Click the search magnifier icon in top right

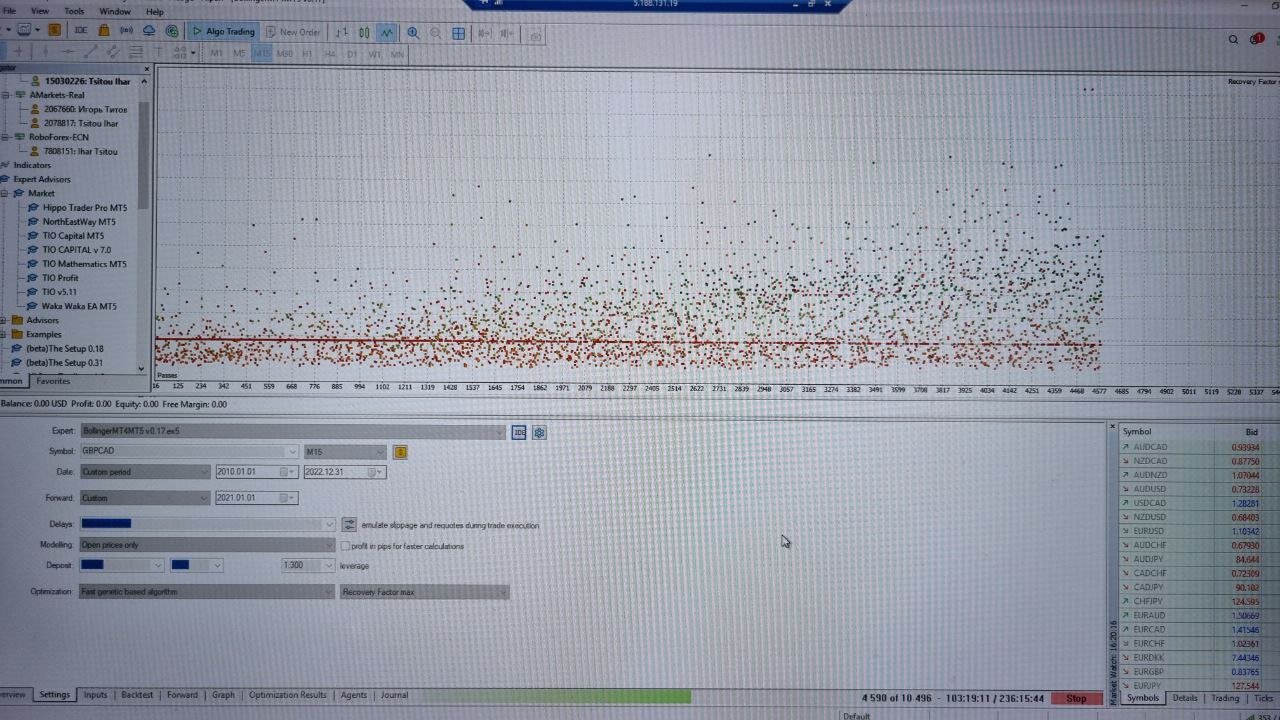click(1233, 39)
